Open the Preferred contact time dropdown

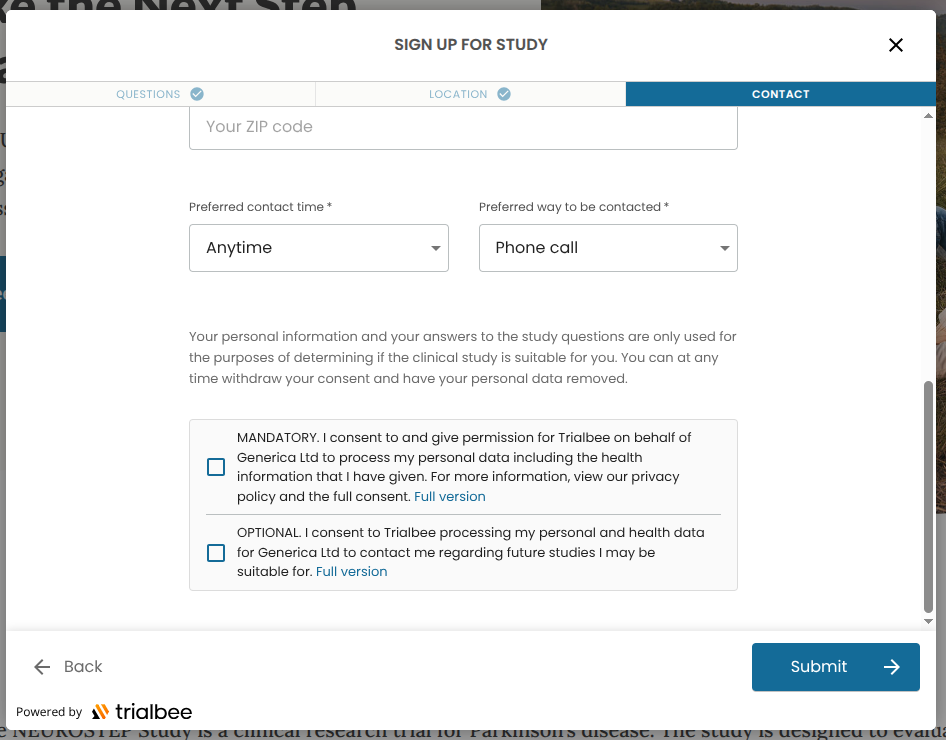point(318,247)
